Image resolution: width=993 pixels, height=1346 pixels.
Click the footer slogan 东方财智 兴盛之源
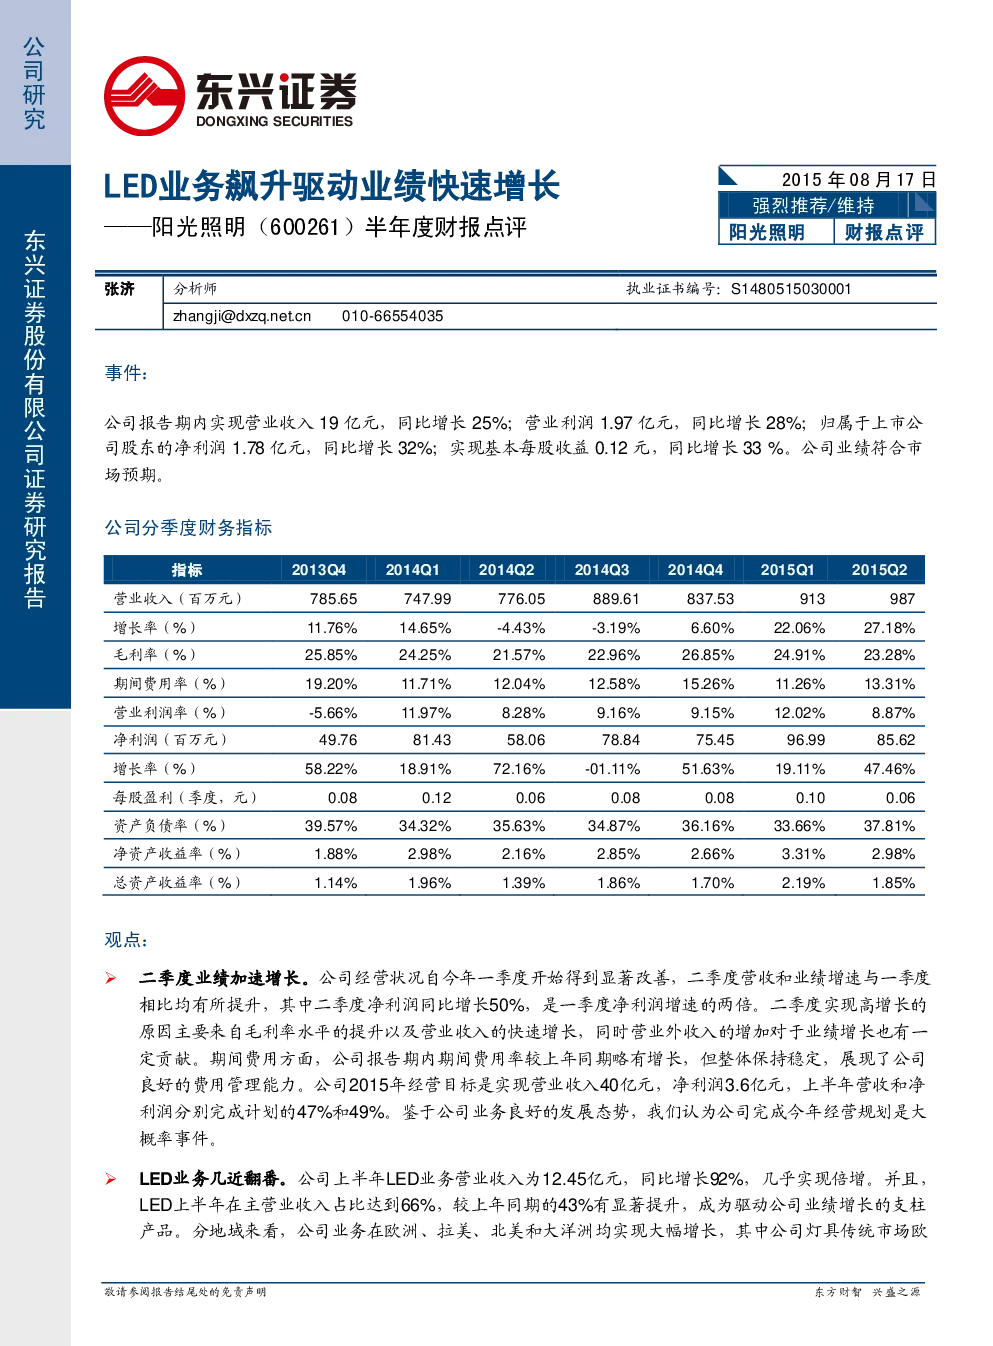pyautogui.click(x=868, y=1292)
